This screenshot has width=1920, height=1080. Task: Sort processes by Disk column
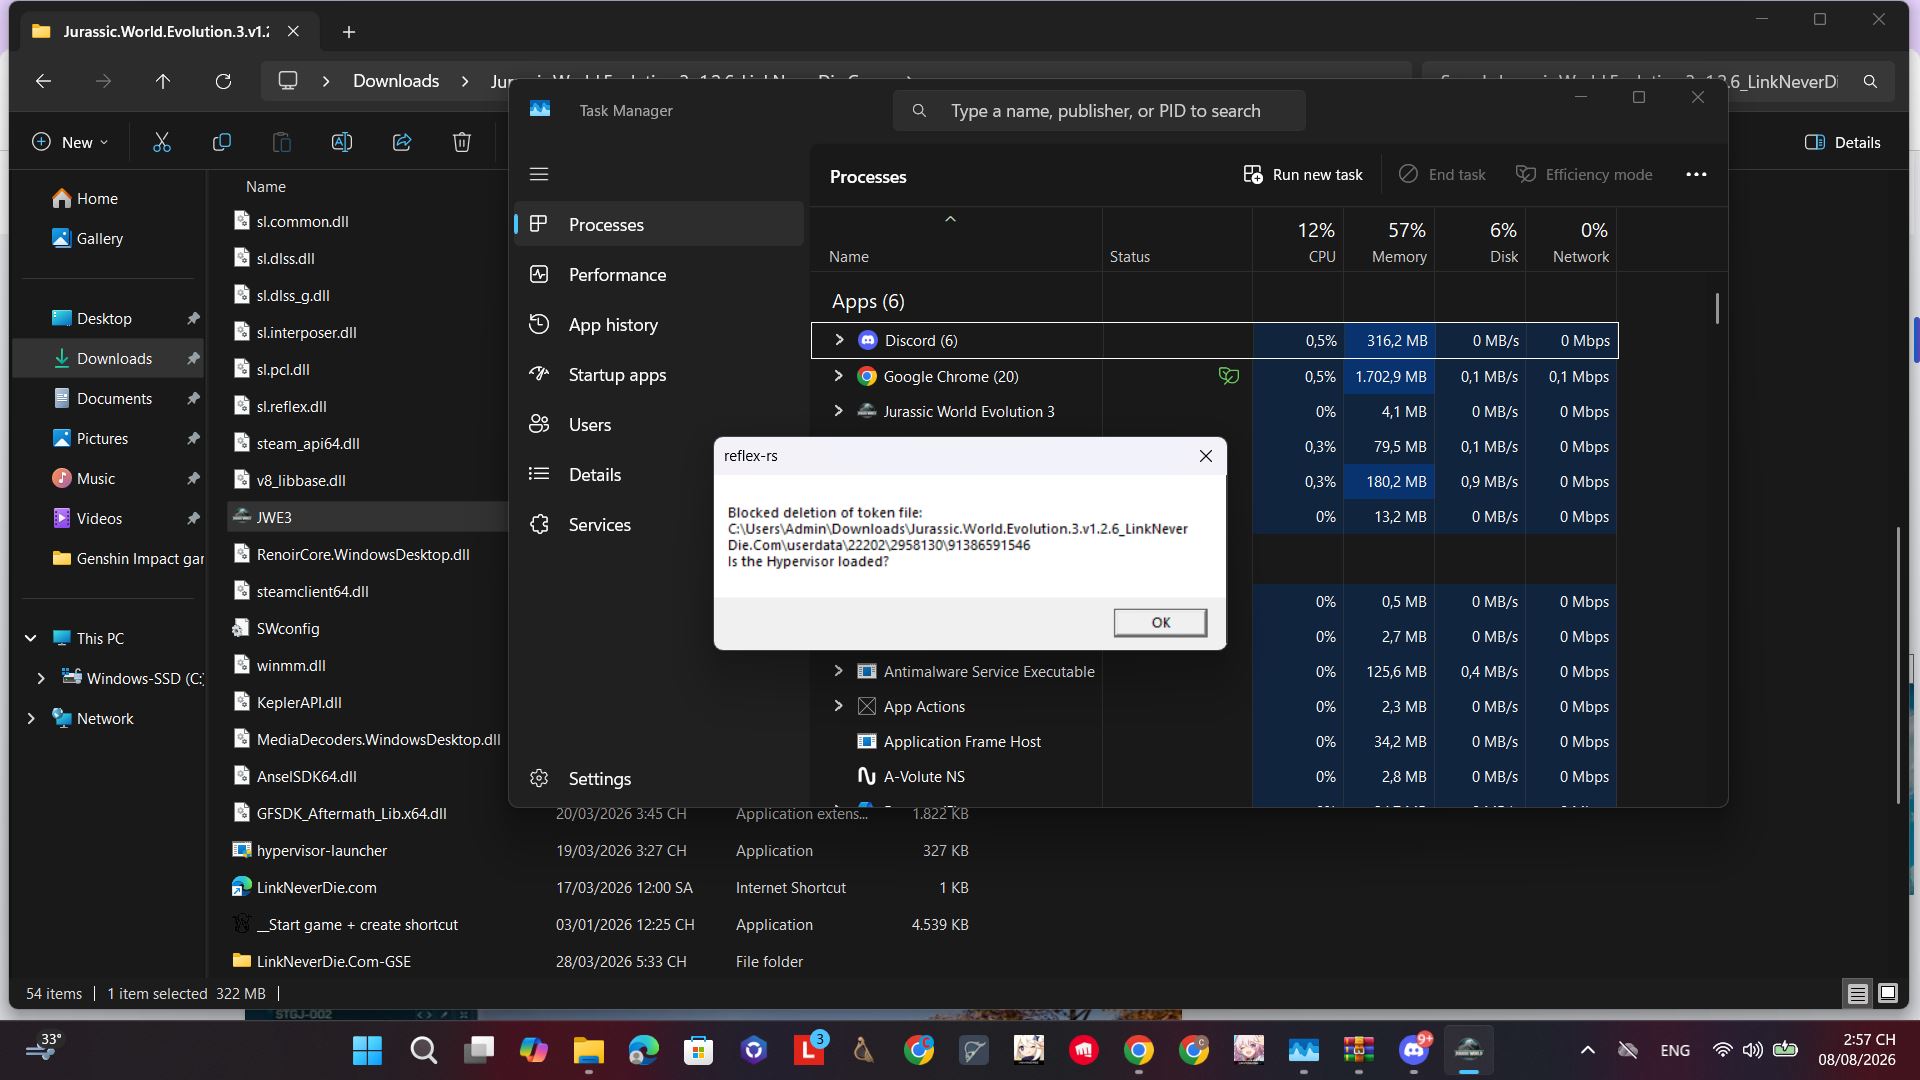tap(1480, 241)
